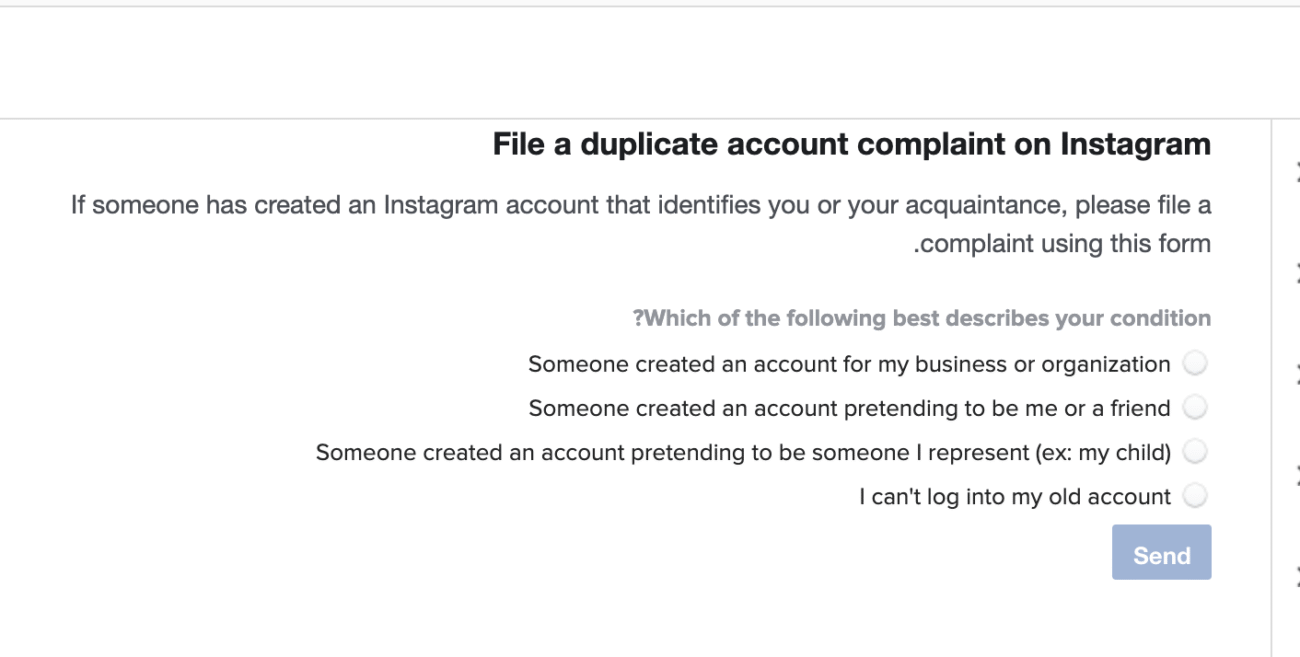Pick the "I can't log into my old account" radio
Screen dimensions: 1300x657
[1194, 495]
